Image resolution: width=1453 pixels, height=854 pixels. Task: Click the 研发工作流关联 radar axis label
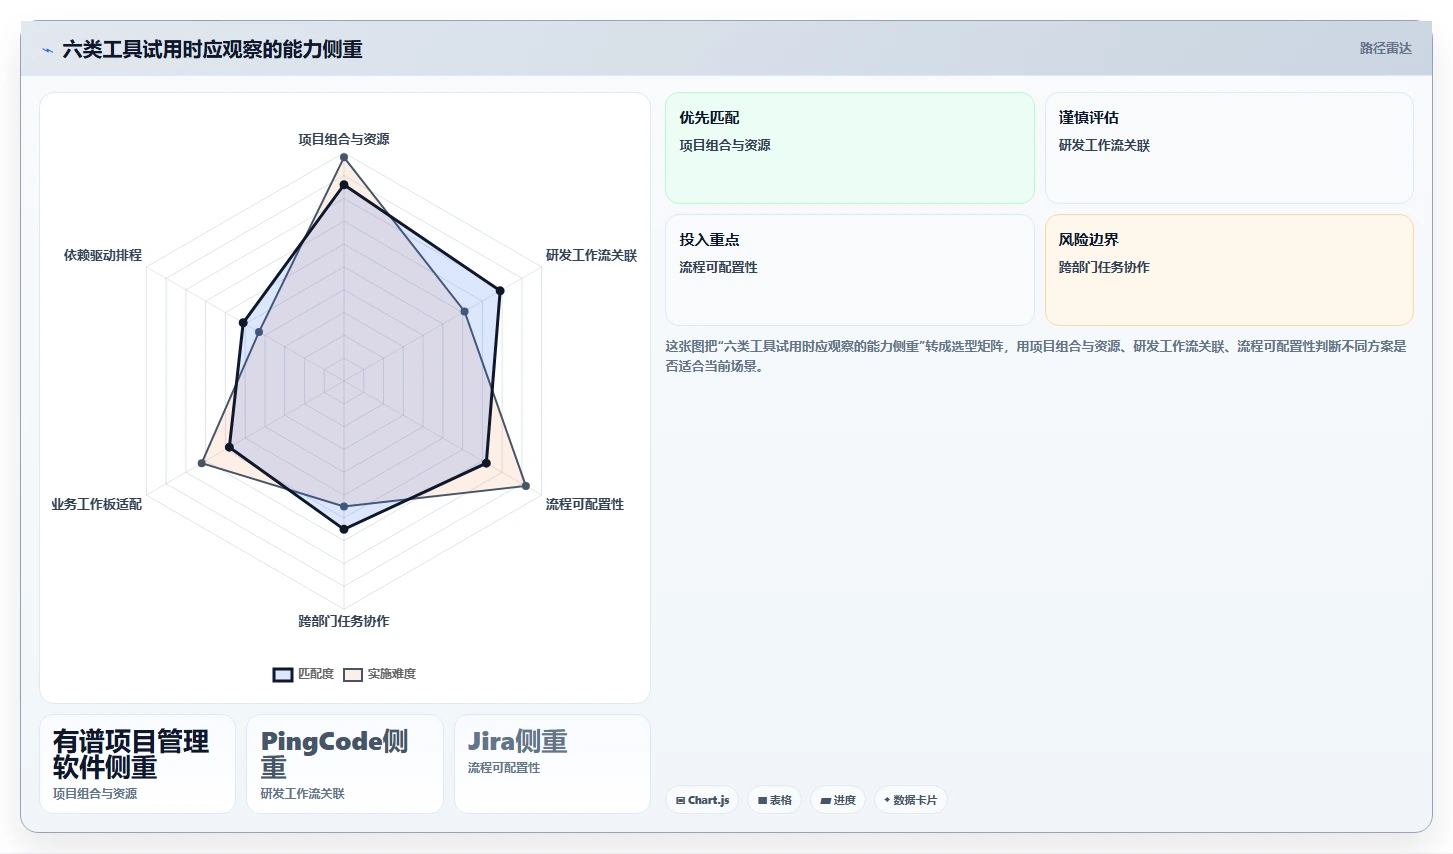tap(591, 255)
